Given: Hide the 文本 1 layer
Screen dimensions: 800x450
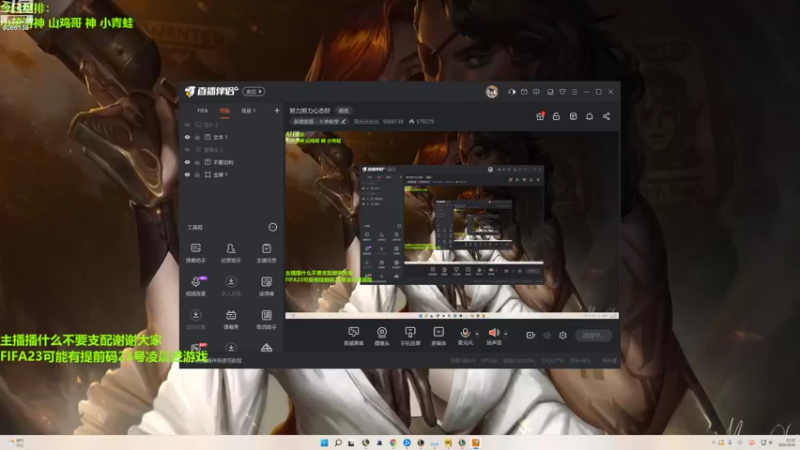Looking at the screenshot, I should coord(187,137).
